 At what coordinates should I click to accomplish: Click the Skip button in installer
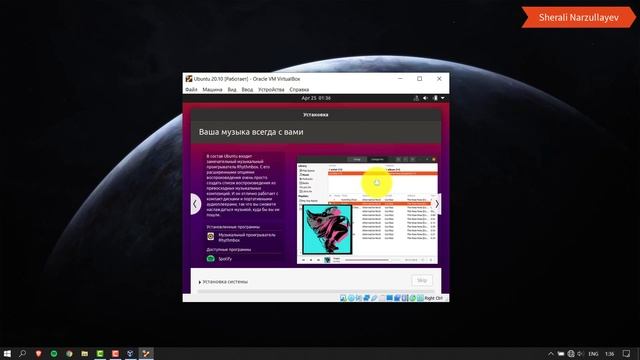(x=422, y=280)
